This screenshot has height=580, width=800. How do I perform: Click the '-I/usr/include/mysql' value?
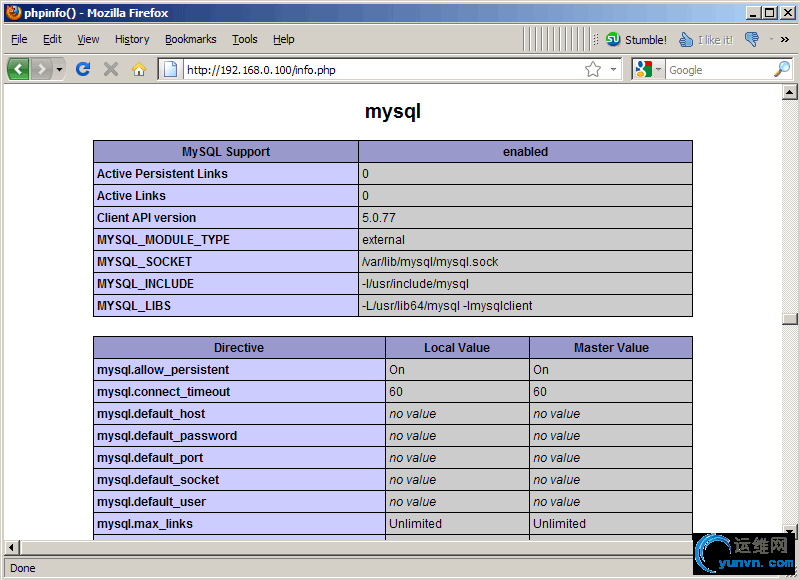pos(415,284)
